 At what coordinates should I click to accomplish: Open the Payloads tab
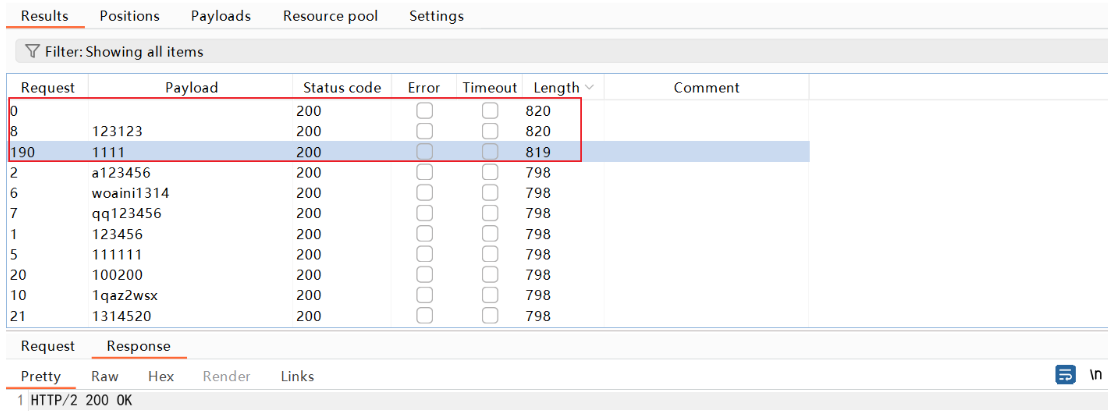[221, 16]
